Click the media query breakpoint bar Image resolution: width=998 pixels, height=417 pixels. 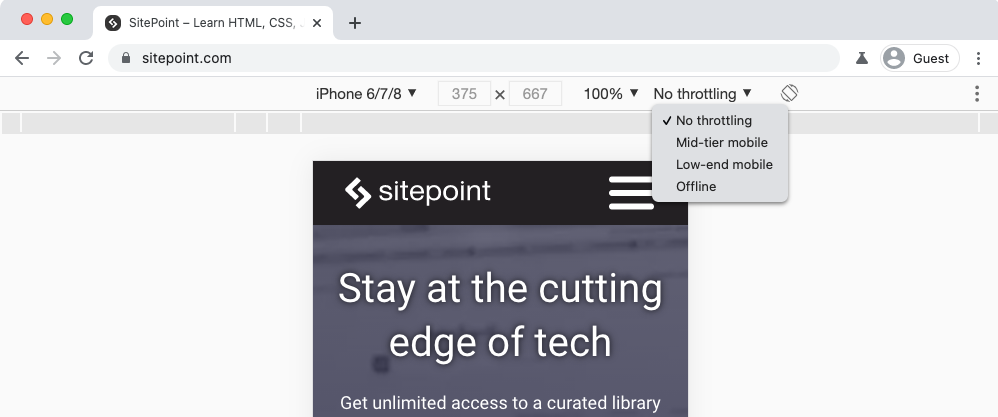coord(499,122)
